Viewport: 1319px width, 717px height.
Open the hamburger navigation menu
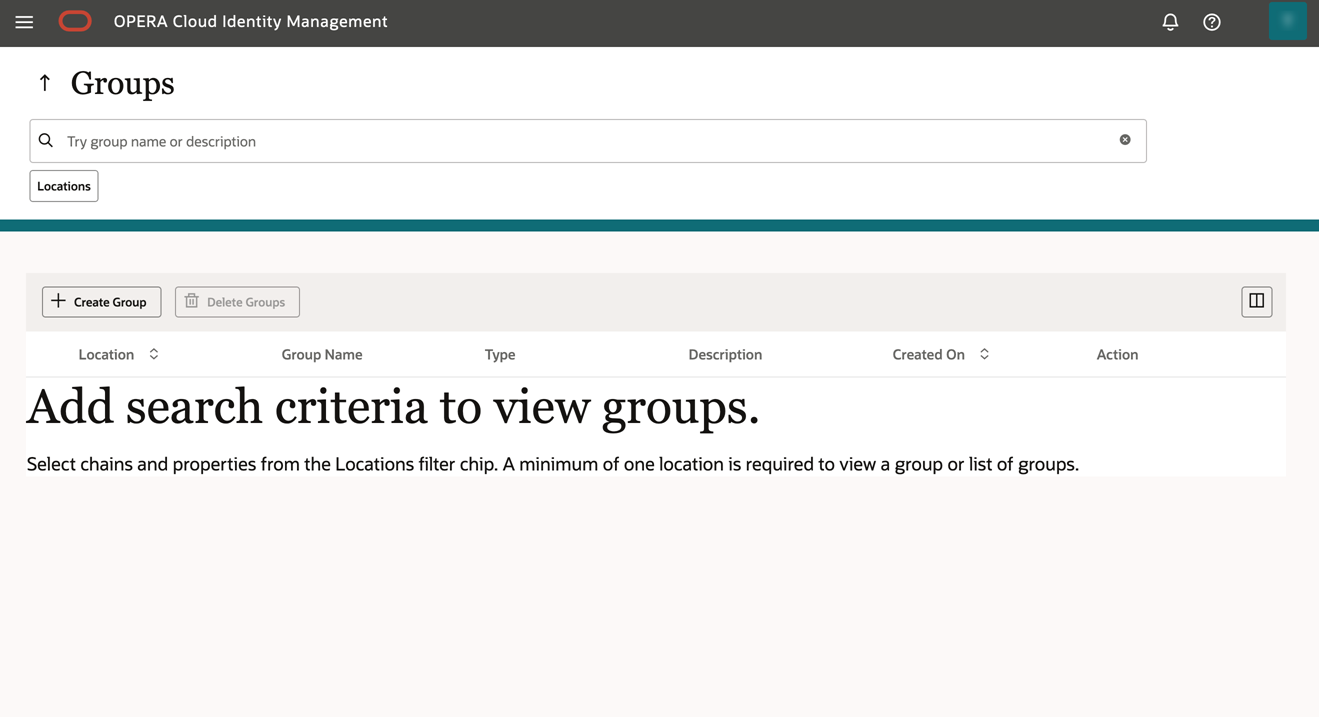(x=24, y=22)
